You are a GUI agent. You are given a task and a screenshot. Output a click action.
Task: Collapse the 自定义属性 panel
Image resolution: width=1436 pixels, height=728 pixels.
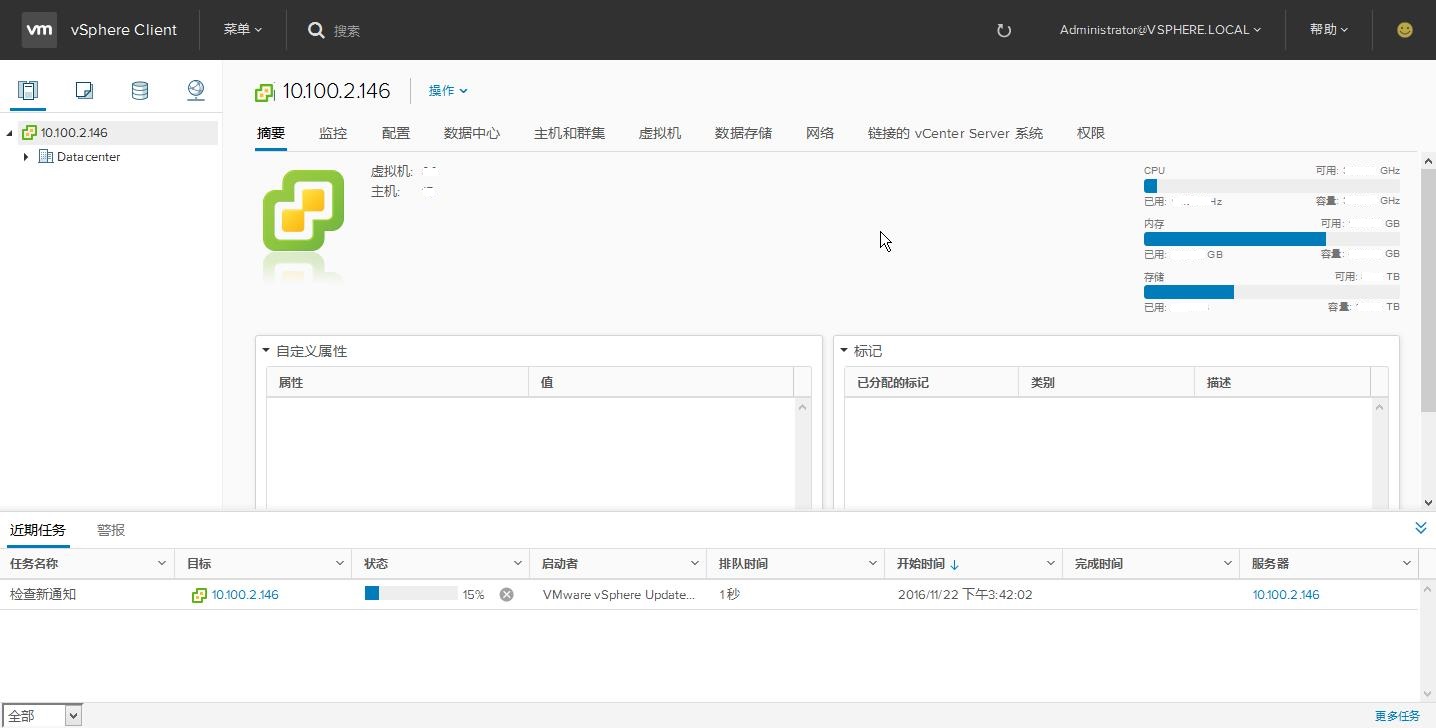tap(266, 351)
